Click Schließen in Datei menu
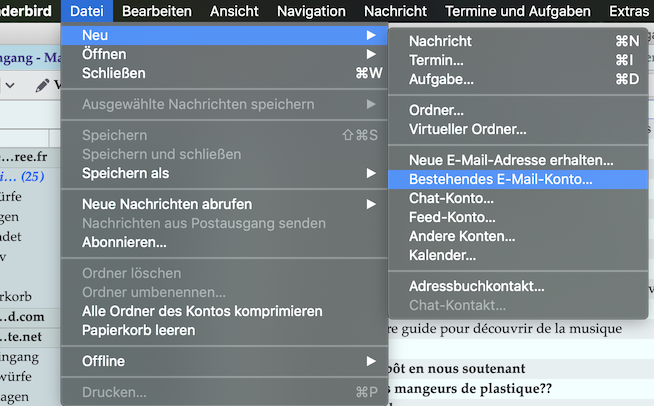 [x=113, y=73]
